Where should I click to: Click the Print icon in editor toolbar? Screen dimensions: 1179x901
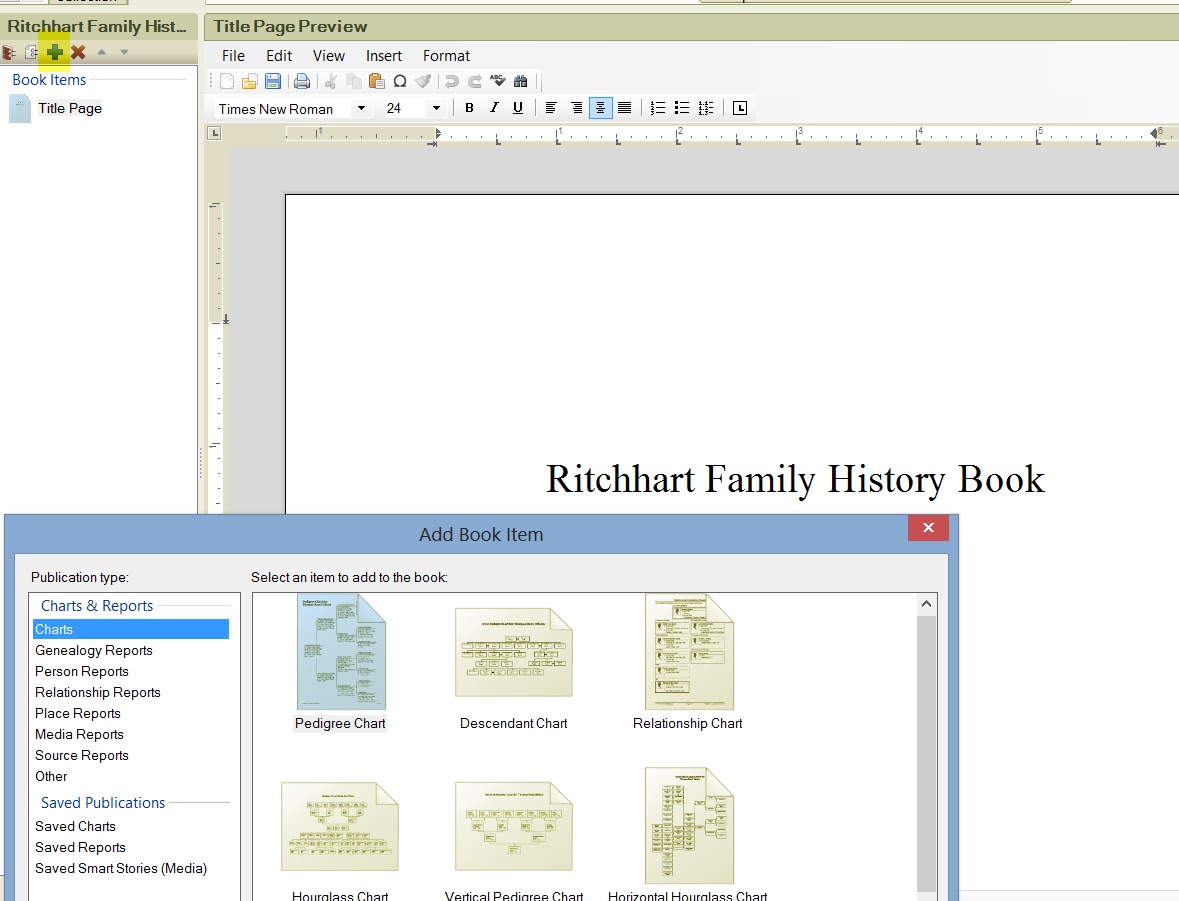pos(302,81)
